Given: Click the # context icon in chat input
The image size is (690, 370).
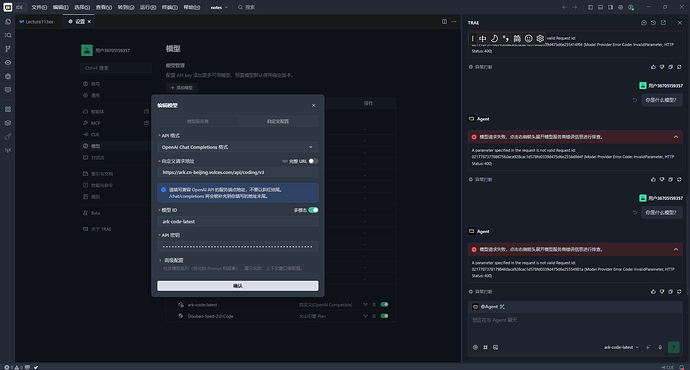Looking at the screenshot, I should [485, 347].
